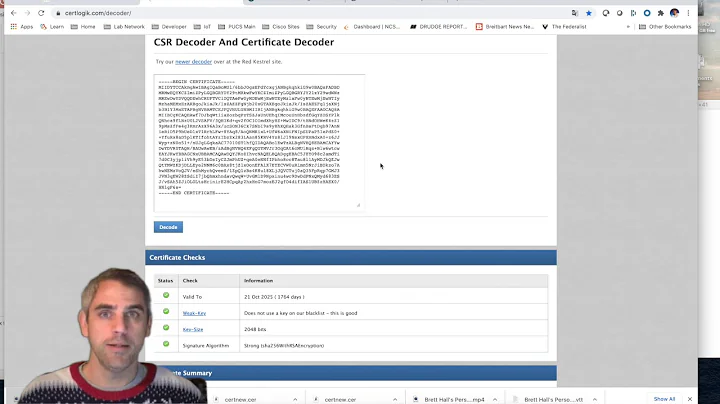
Task: Click the 'Valid To' check label
Action: pyautogui.click(x=192, y=297)
